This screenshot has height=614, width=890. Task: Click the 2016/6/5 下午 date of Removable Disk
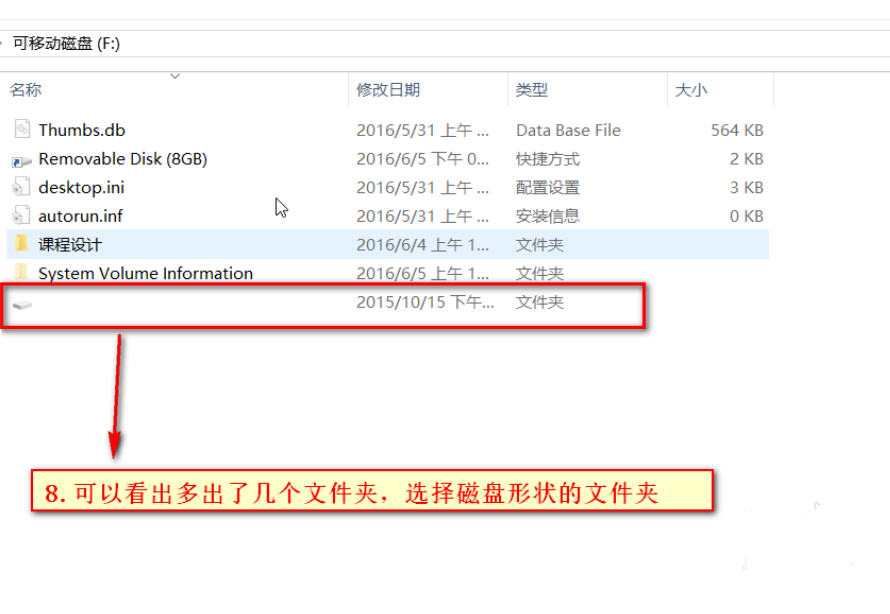click(422, 159)
